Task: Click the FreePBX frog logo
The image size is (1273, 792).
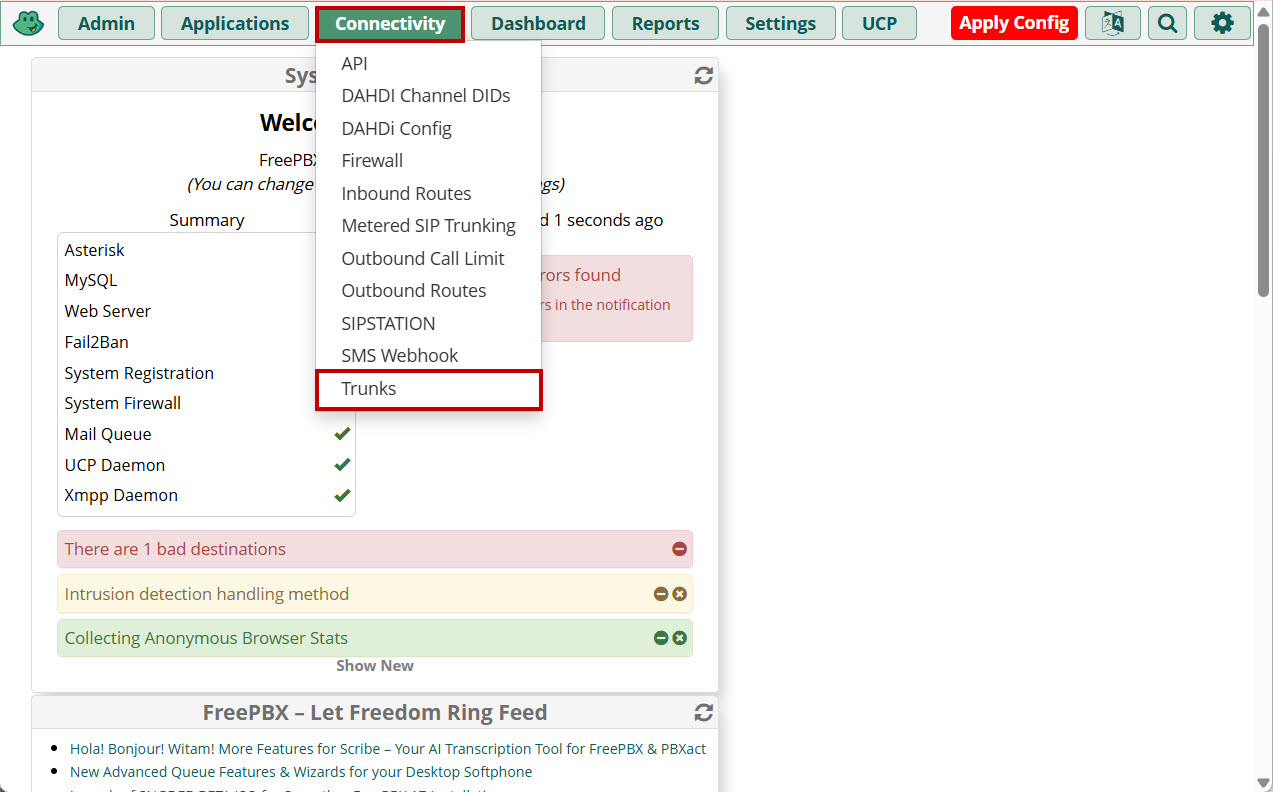Action: tap(28, 23)
